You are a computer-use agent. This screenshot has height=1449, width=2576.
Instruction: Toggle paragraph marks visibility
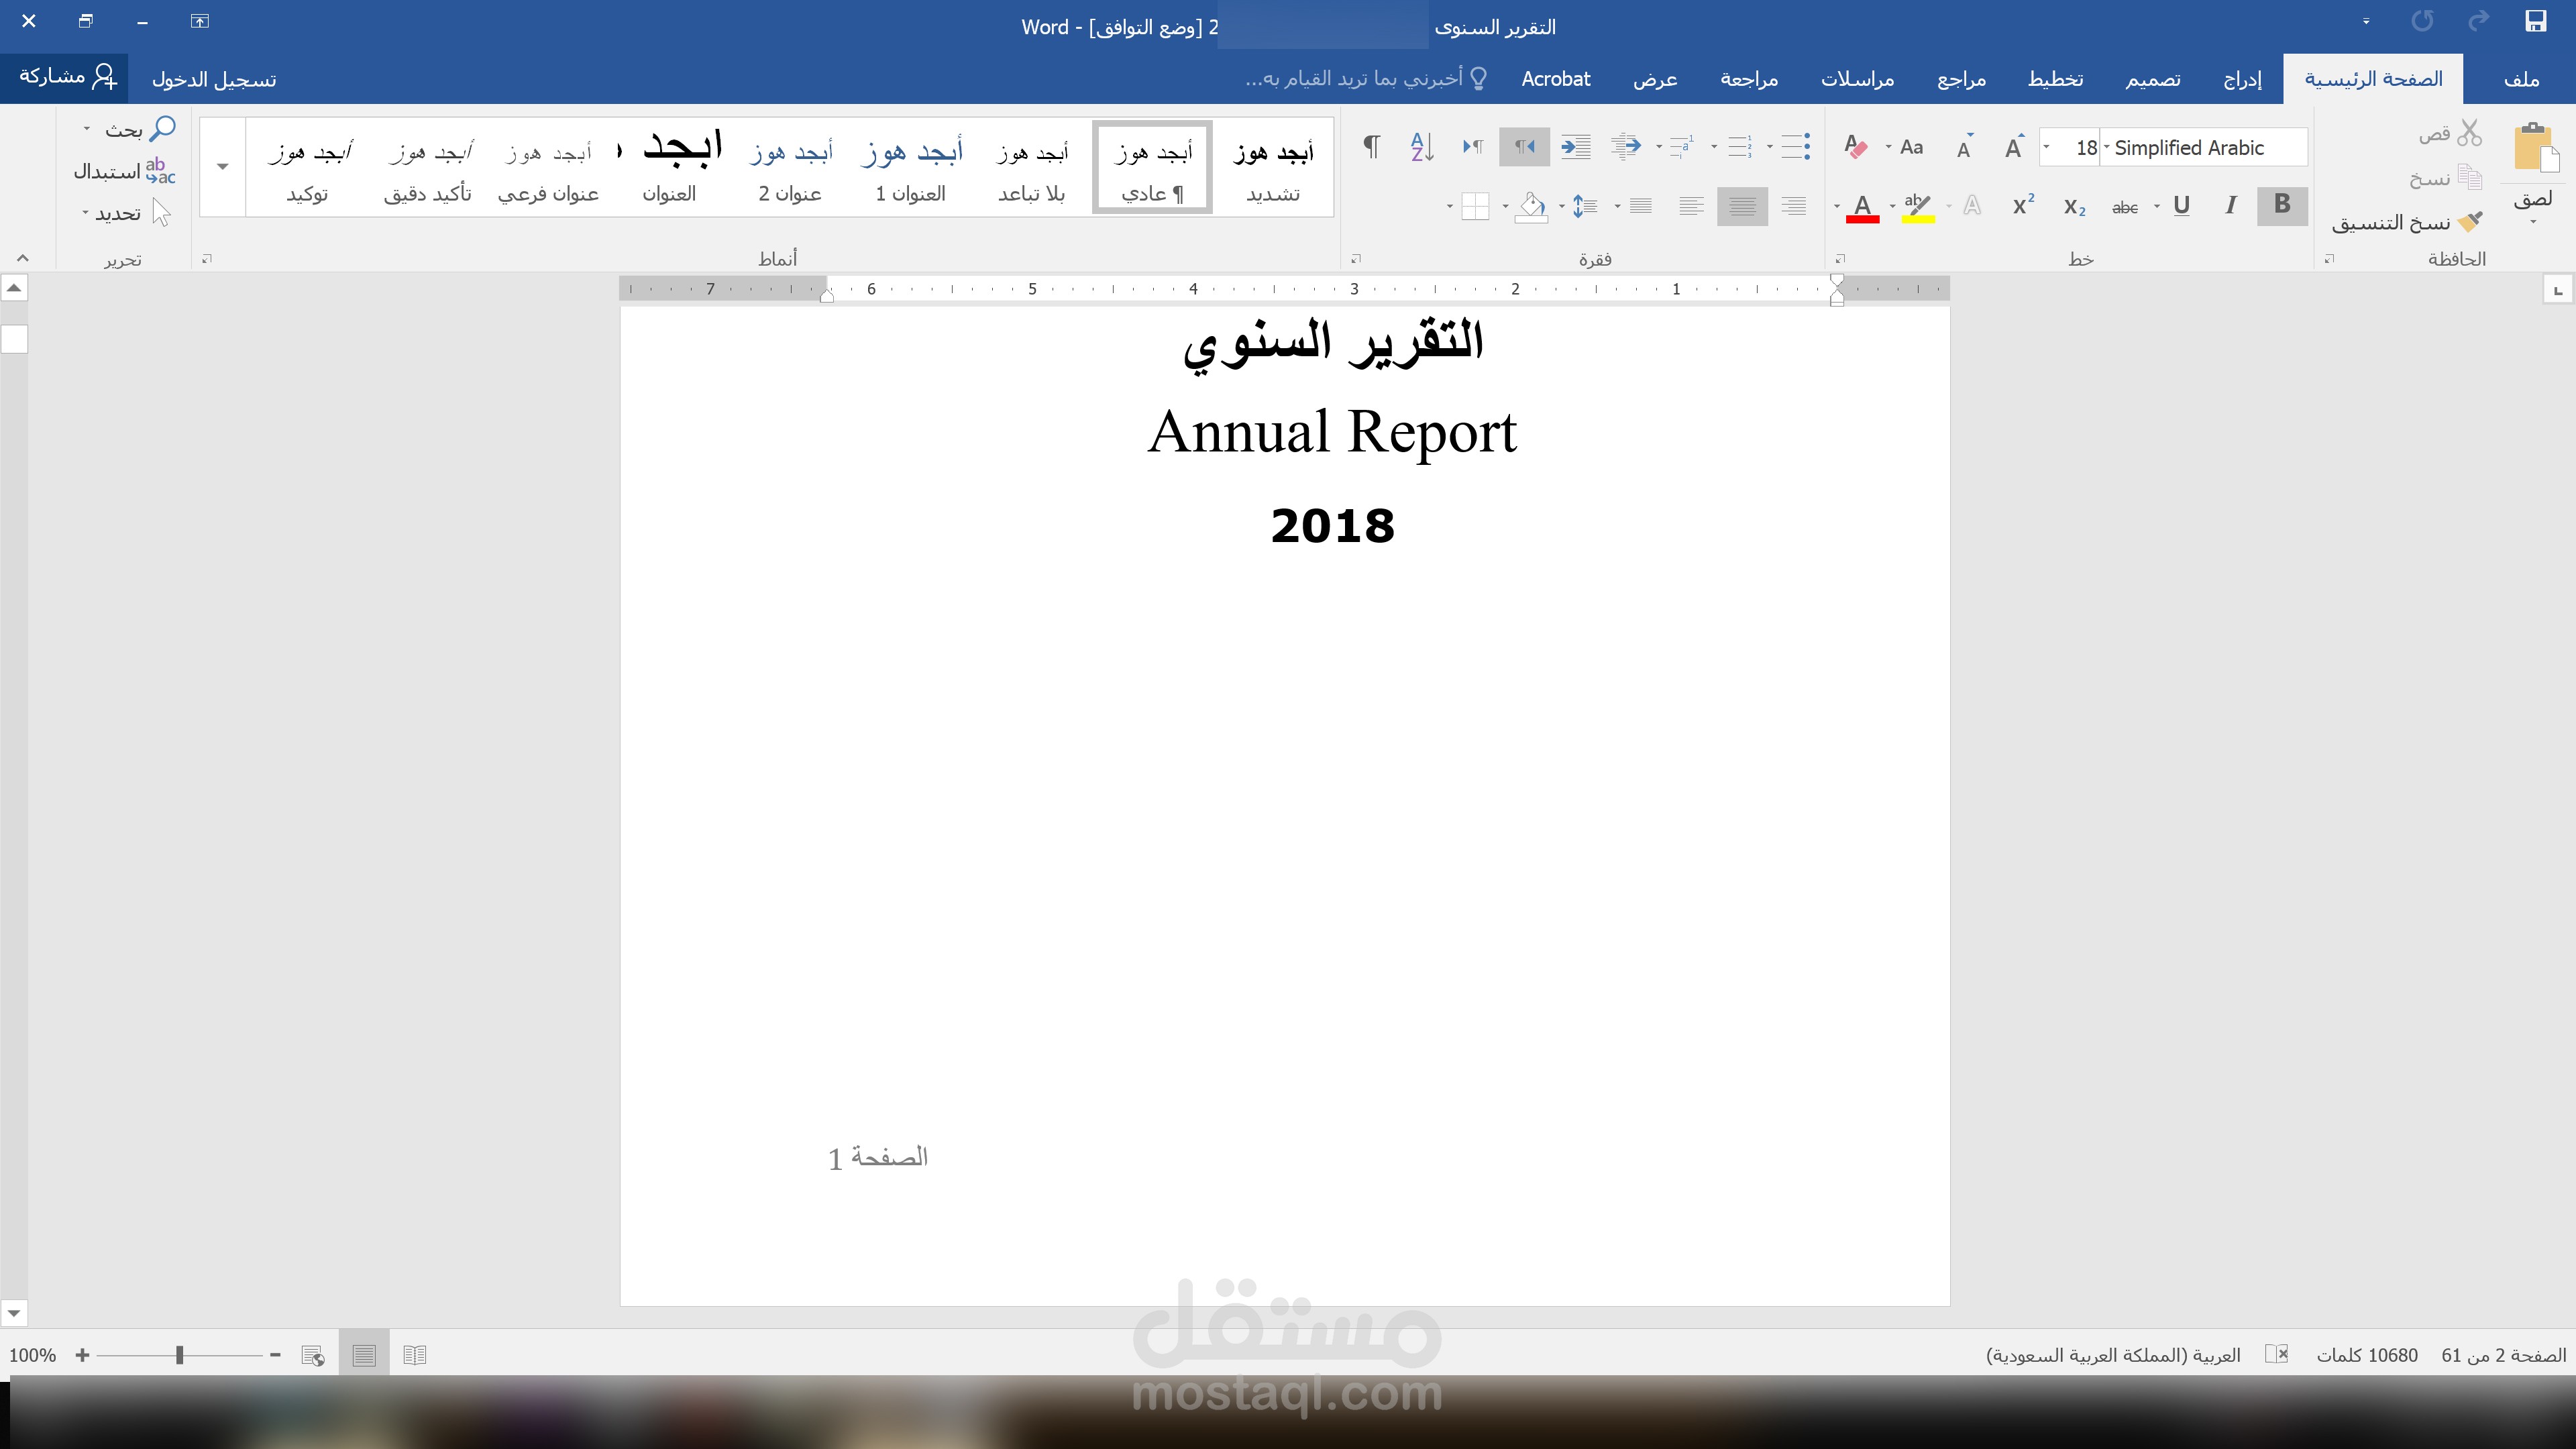(1370, 146)
